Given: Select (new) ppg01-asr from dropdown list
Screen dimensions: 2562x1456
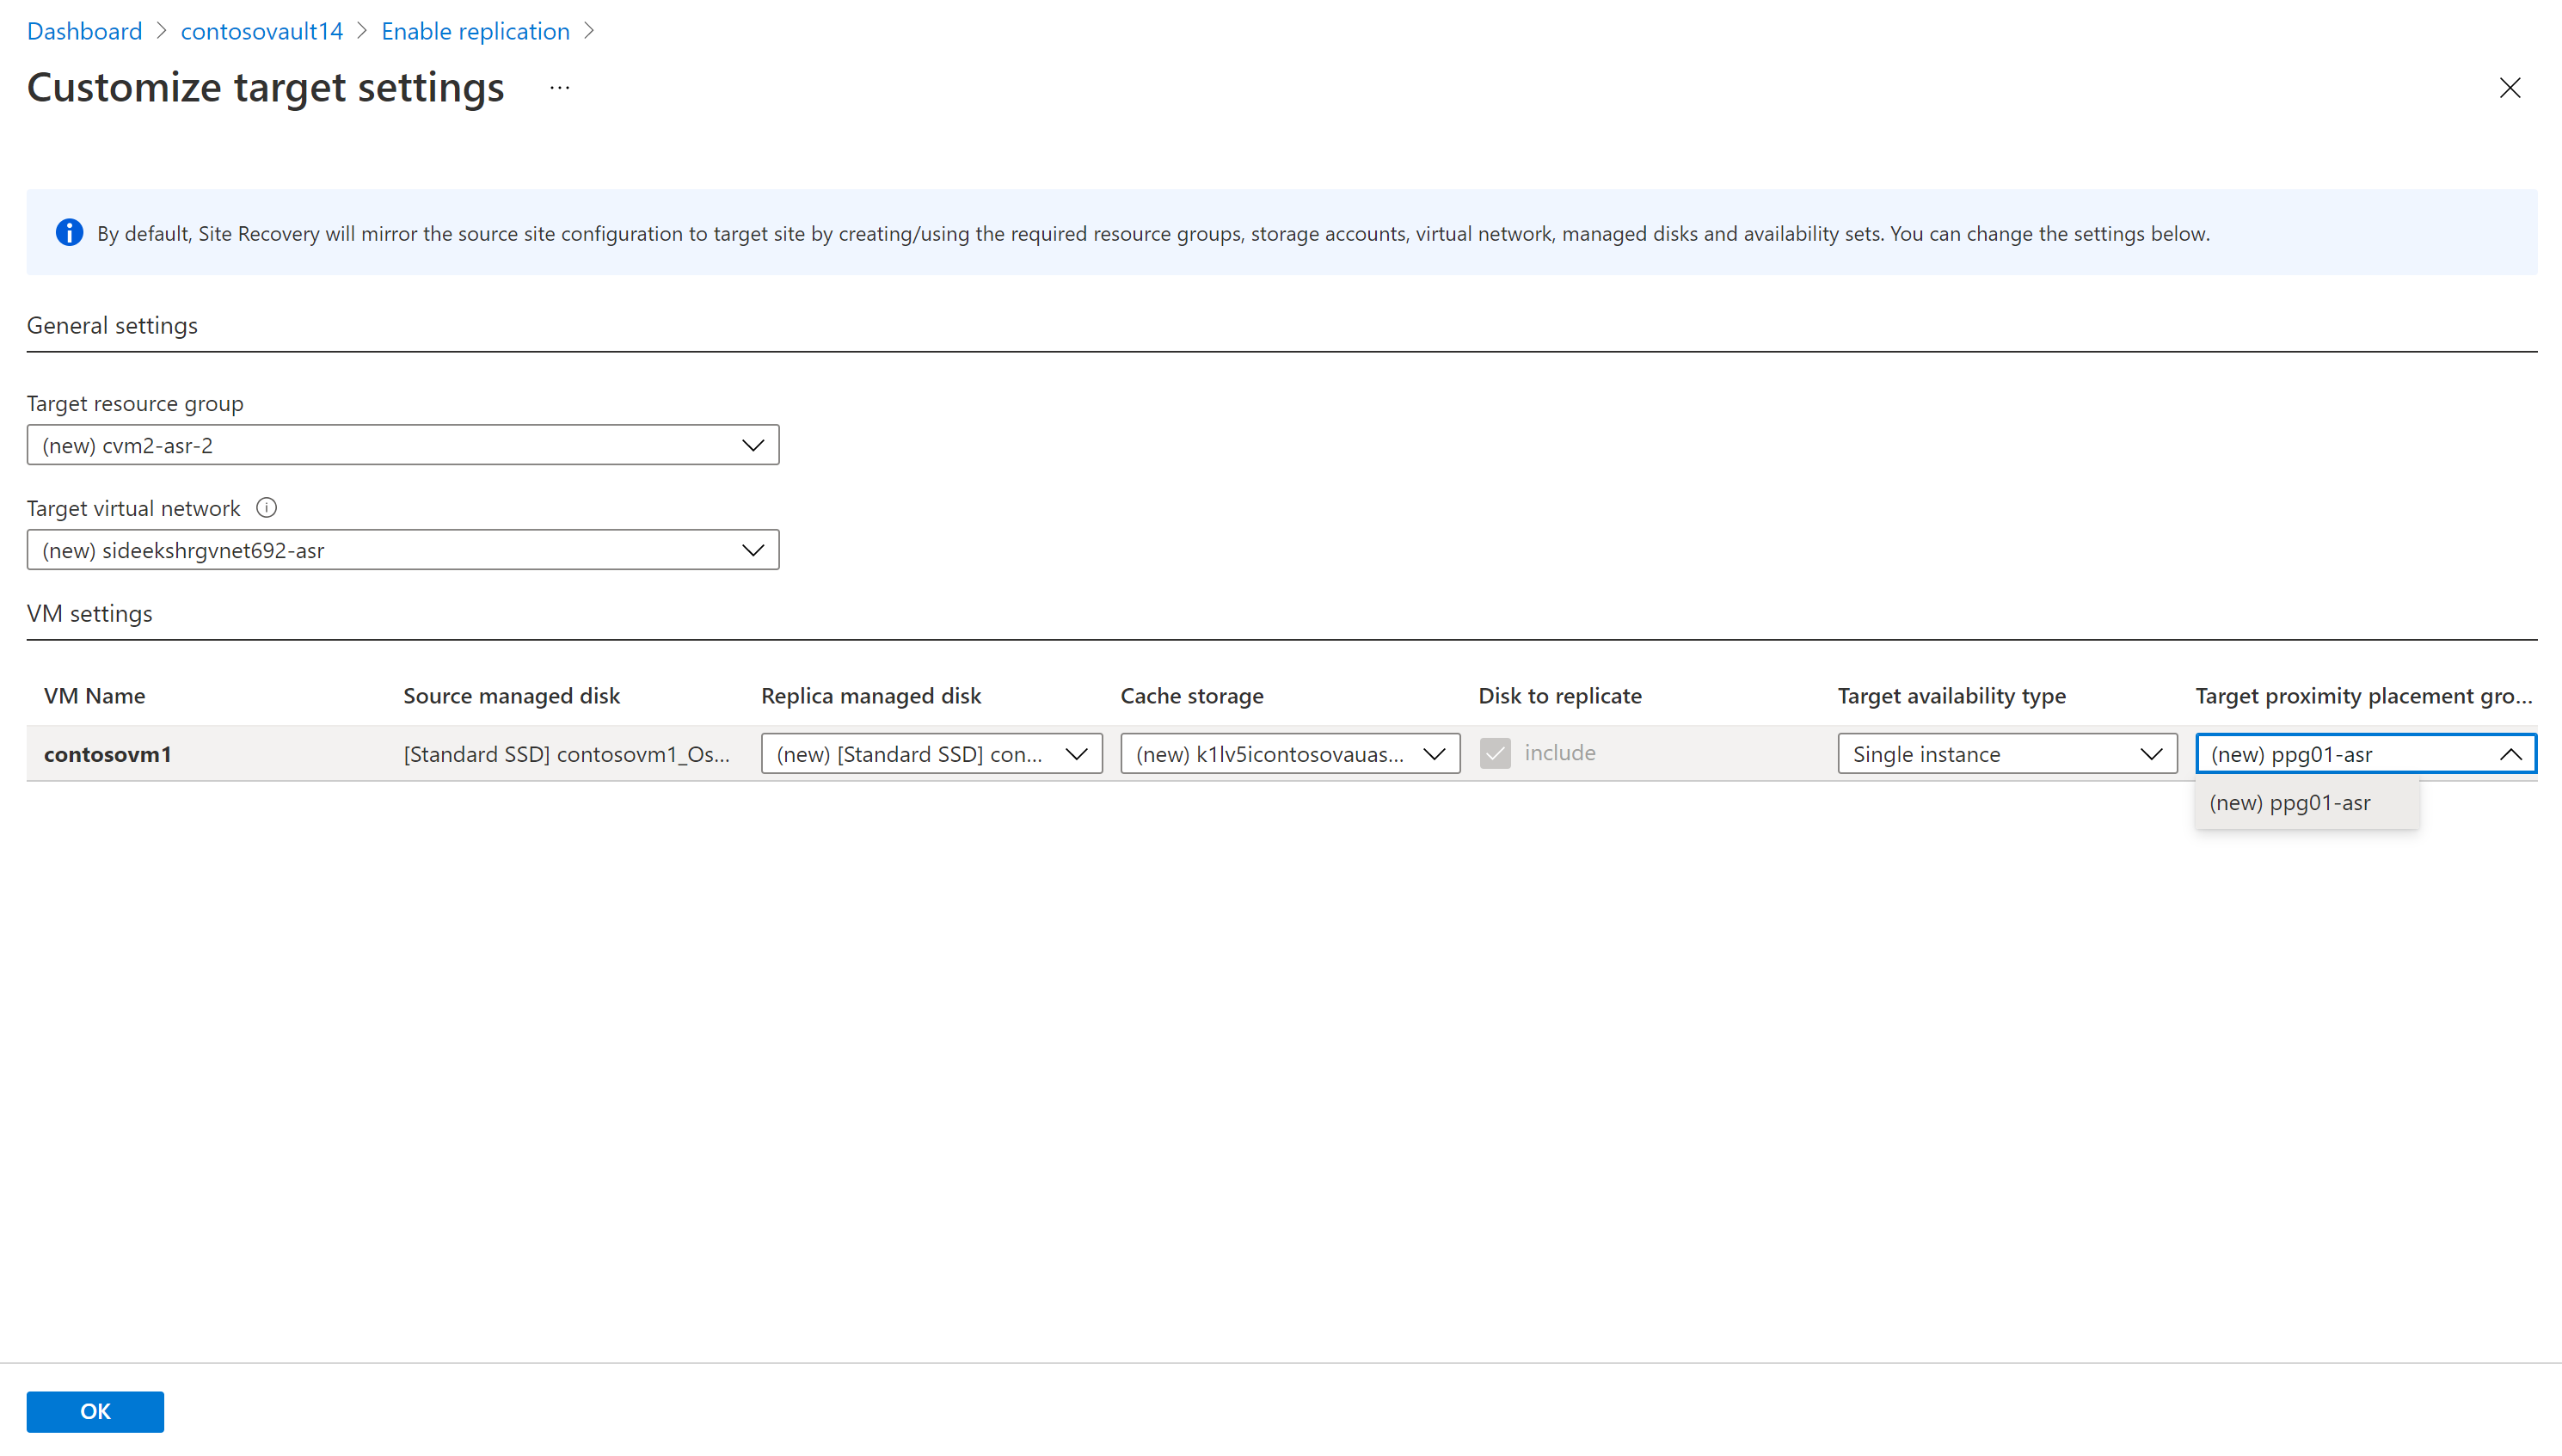Looking at the screenshot, I should coord(2290,803).
